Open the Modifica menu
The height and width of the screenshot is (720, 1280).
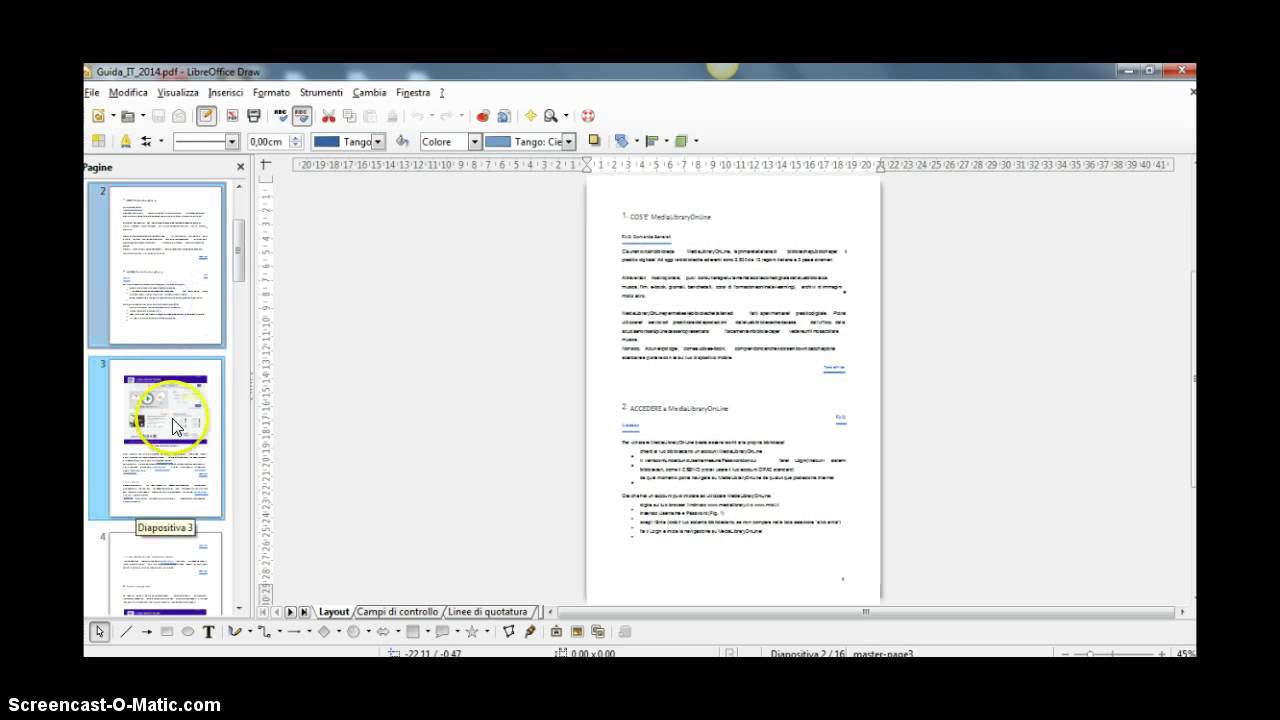[128, 92]
